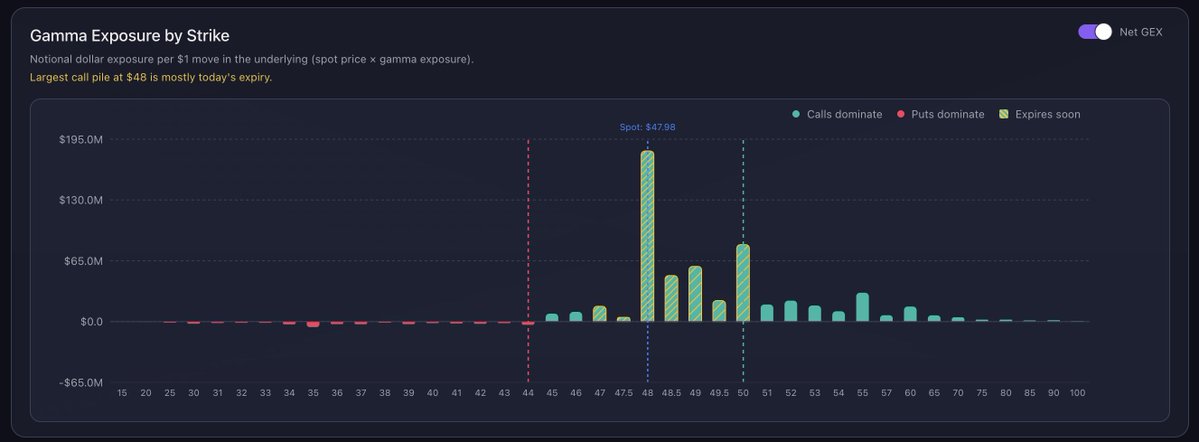1199x442 pixels.
Task: Select the bar at strike 48.5
Action: click(671, 298)
